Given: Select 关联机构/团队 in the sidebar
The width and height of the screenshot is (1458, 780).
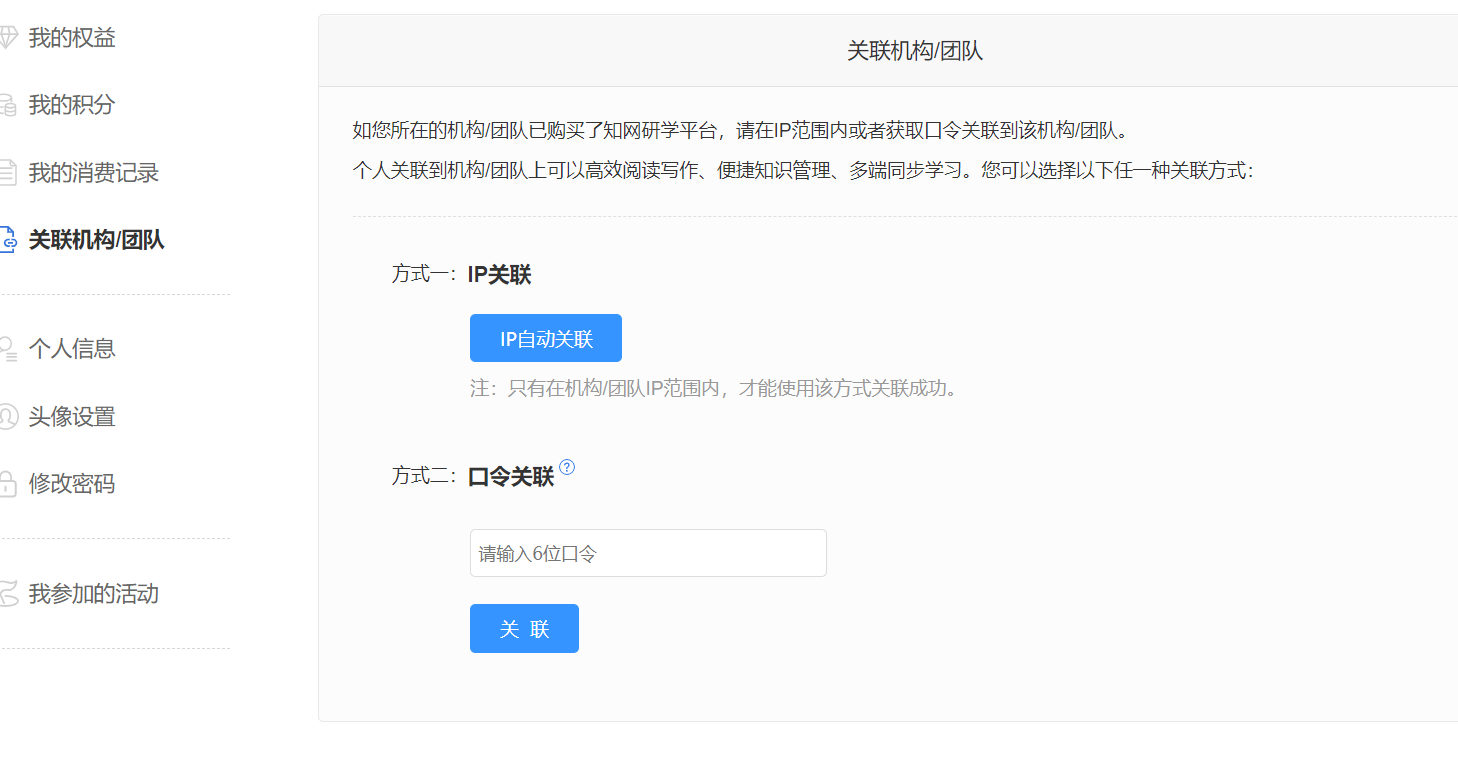Looking at the screenshot, I should coord(96,240).
